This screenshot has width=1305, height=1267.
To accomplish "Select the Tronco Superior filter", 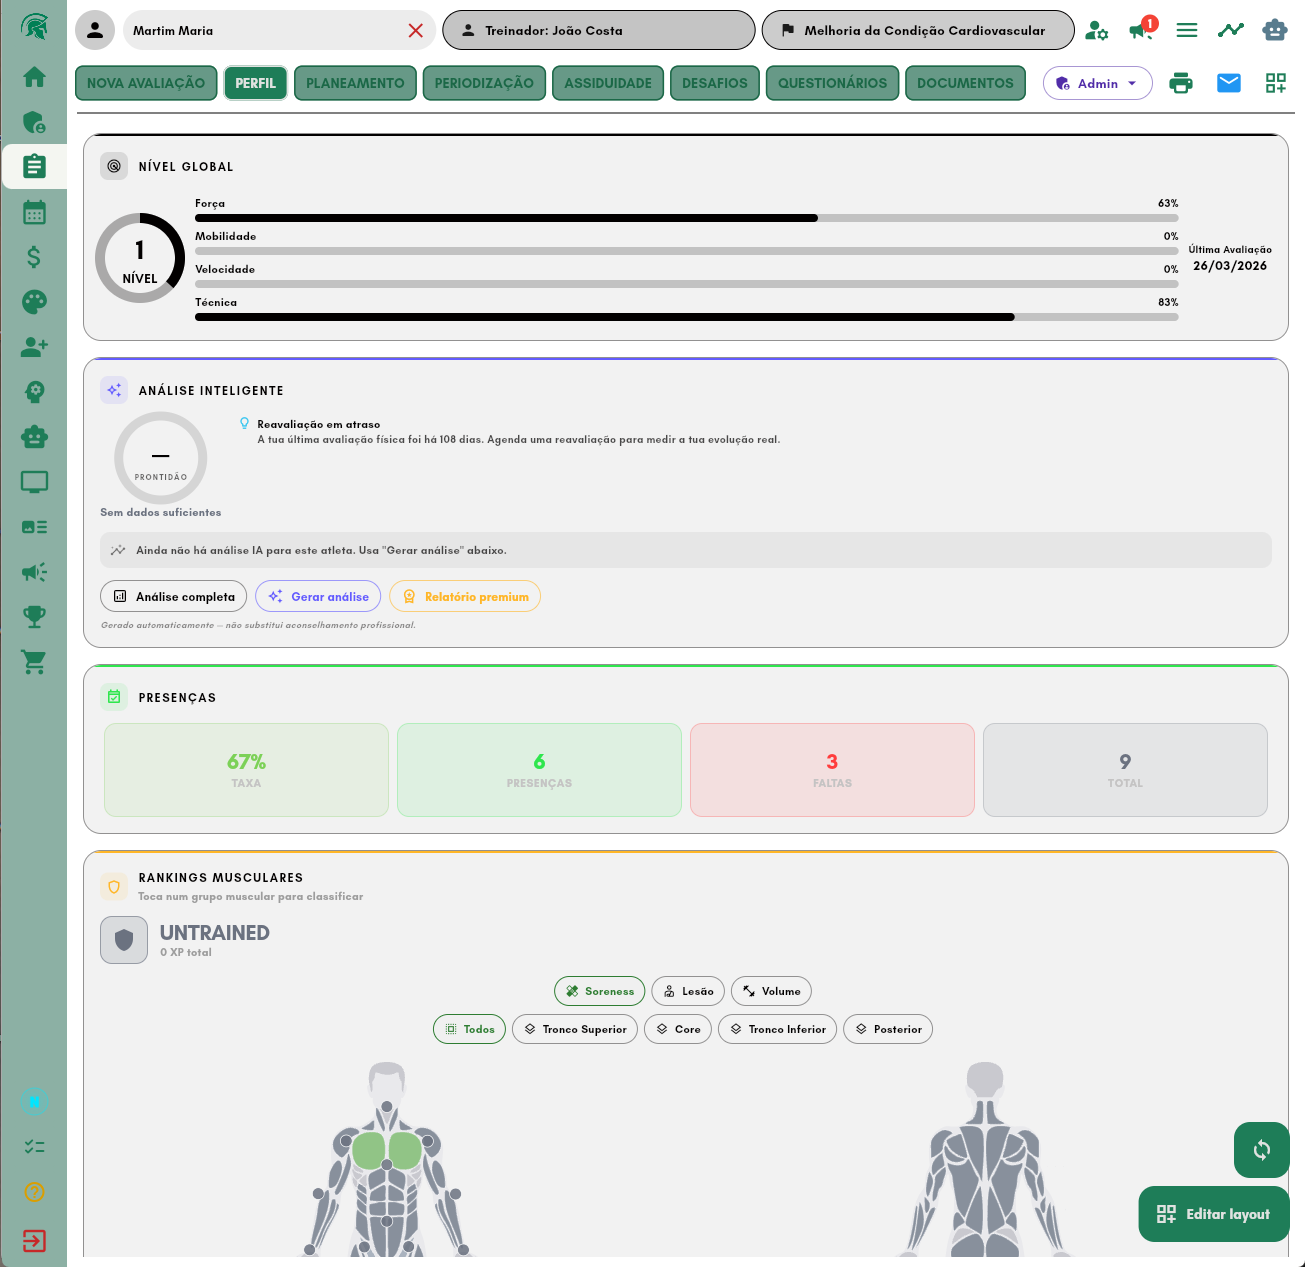I will point(575,1029).
